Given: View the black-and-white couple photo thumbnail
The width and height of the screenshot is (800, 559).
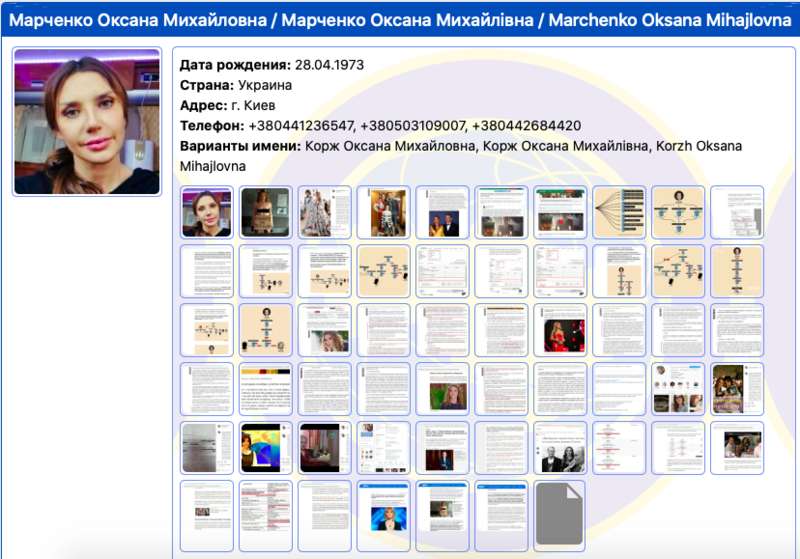Looking at the screenshot, I should (x=560, y=448).
